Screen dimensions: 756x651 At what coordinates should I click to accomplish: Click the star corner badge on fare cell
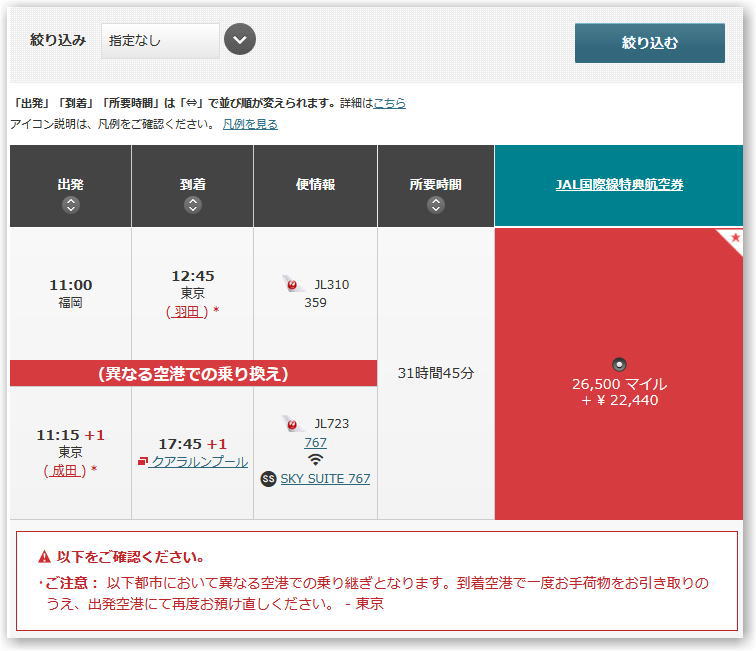click(733, 238)
